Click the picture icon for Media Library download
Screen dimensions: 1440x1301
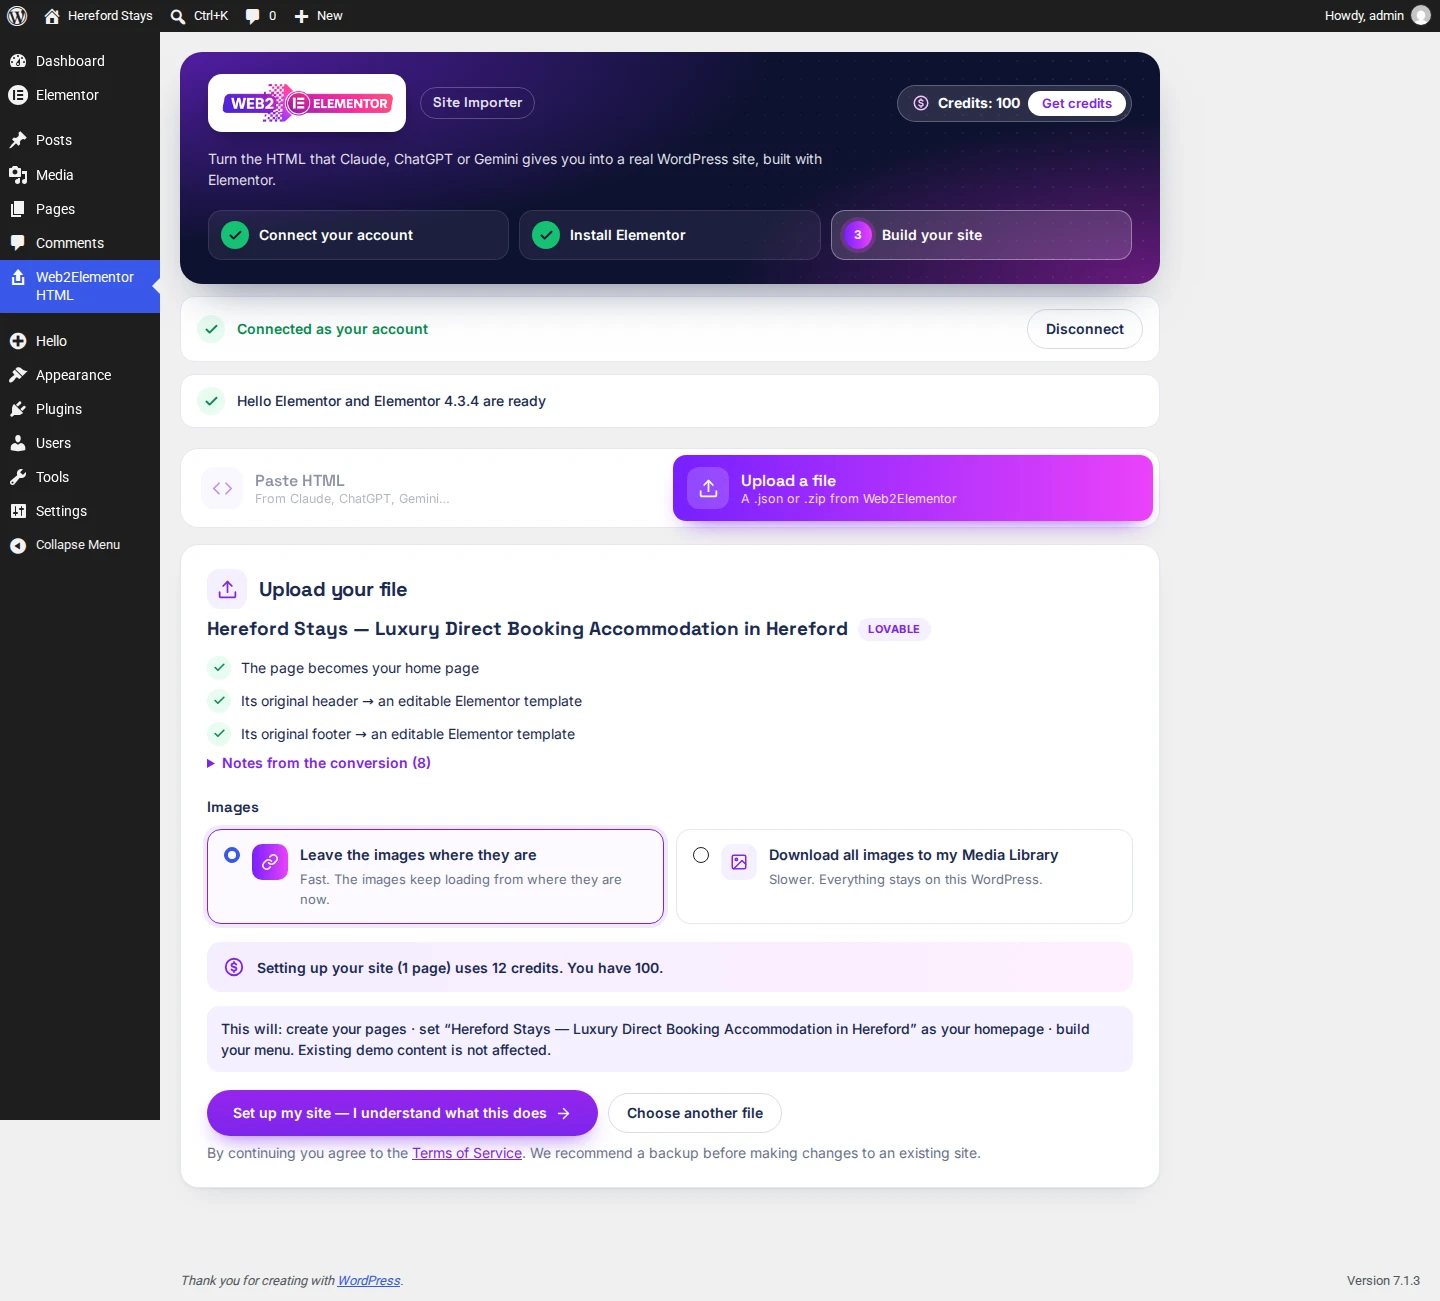pos(739,862)
